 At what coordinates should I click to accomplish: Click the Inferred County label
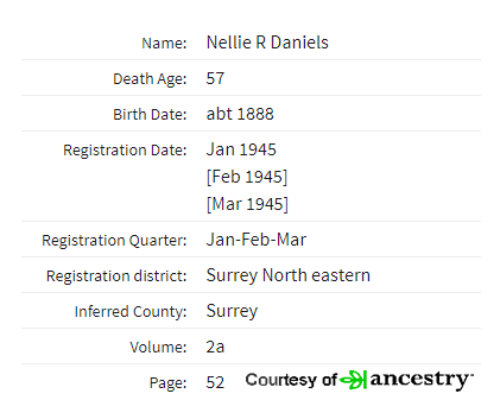pyautogui.click(x=131, y=312)
